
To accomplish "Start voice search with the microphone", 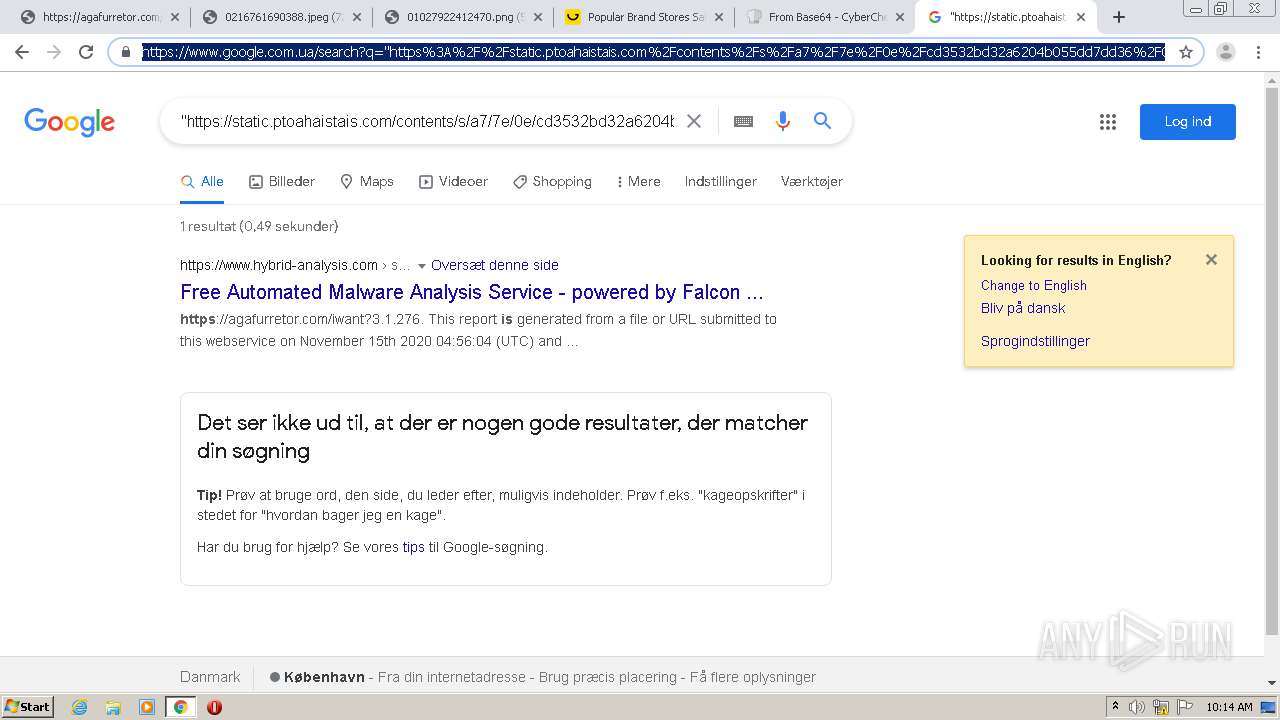I will pos(783,121).
